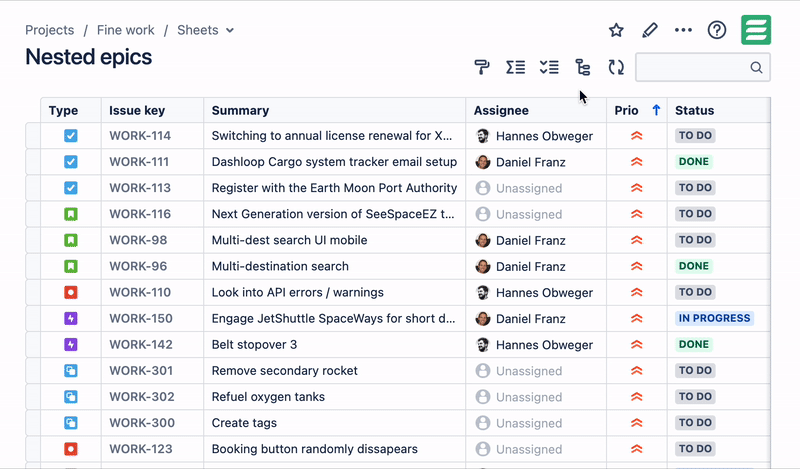Click the priority icon of WORK-96
This screenshot has width=800, height=469.
coord(636,266)
